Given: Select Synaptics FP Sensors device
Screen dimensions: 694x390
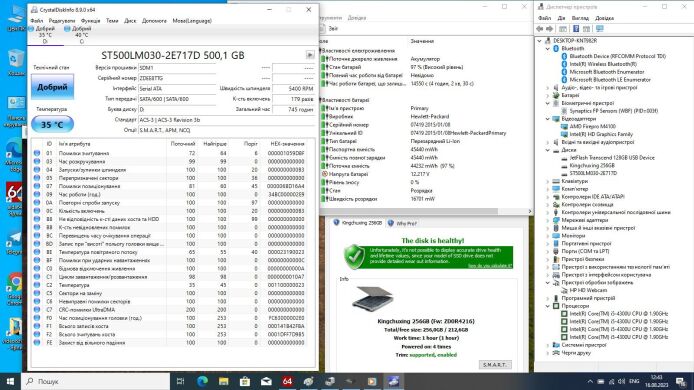Looking at the screenshot, I should click(x=613, y=111).
